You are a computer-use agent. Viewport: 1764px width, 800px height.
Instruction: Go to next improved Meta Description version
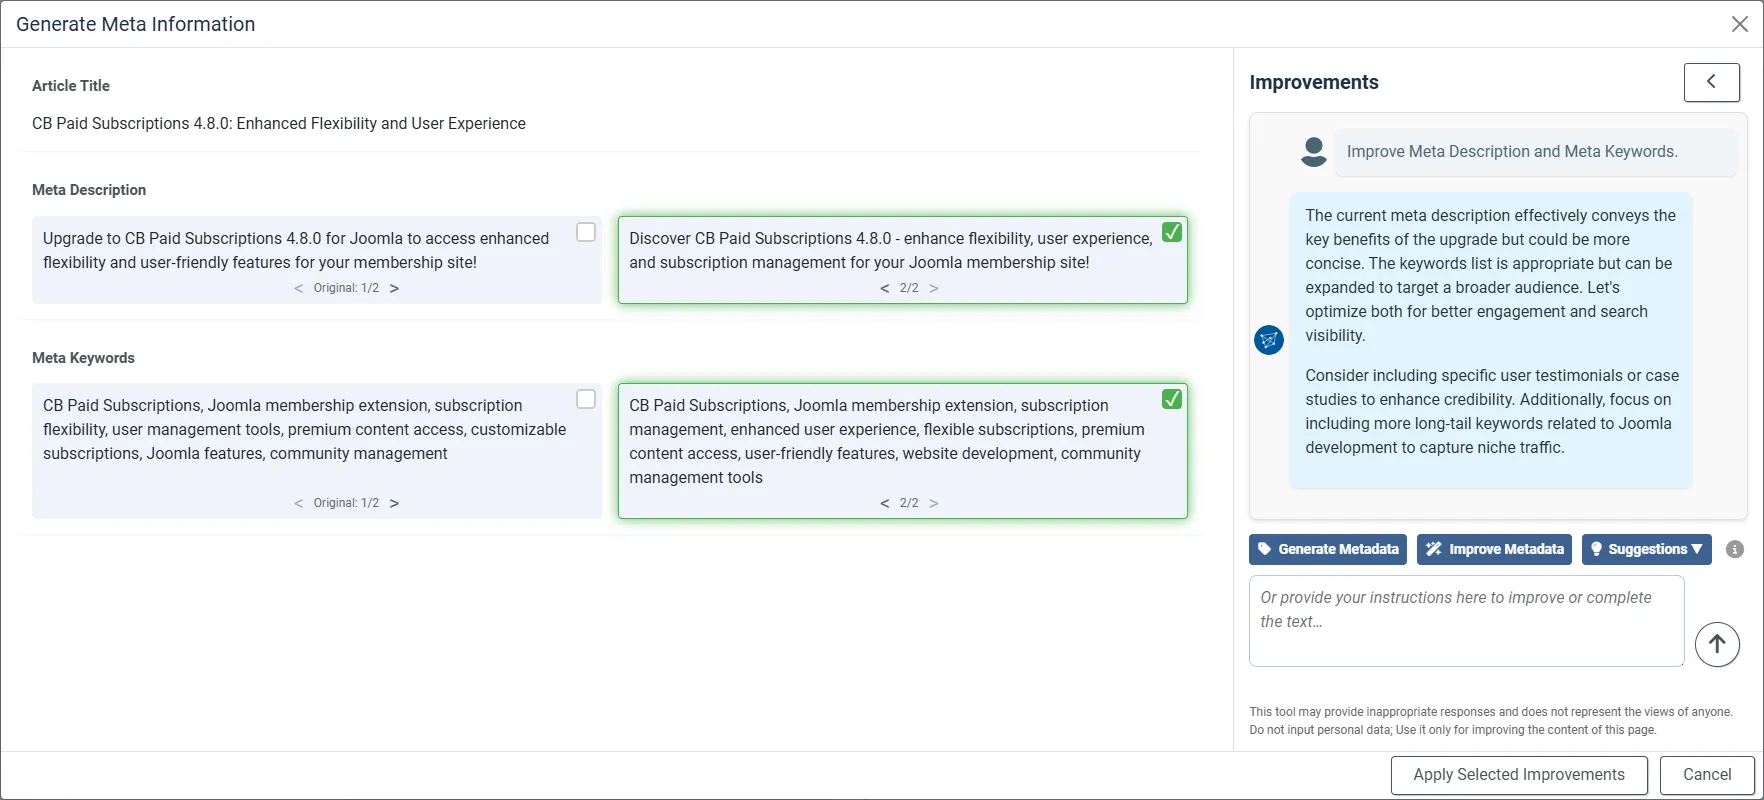[x=934, y=288]
